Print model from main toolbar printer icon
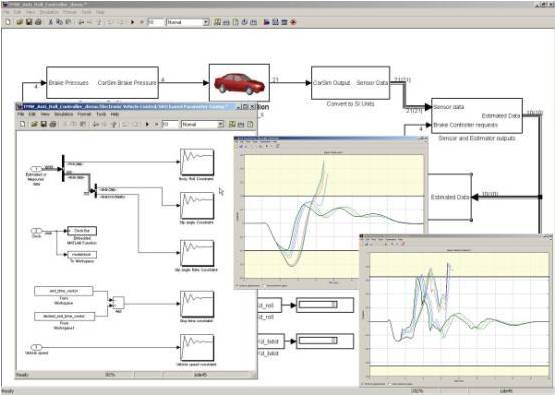This screenshot has height=396, width=556. (x=38, y=22)
